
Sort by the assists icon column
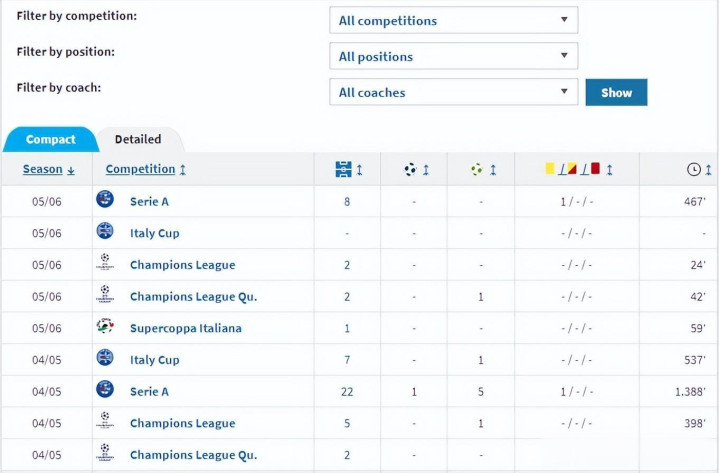point(477,170)
